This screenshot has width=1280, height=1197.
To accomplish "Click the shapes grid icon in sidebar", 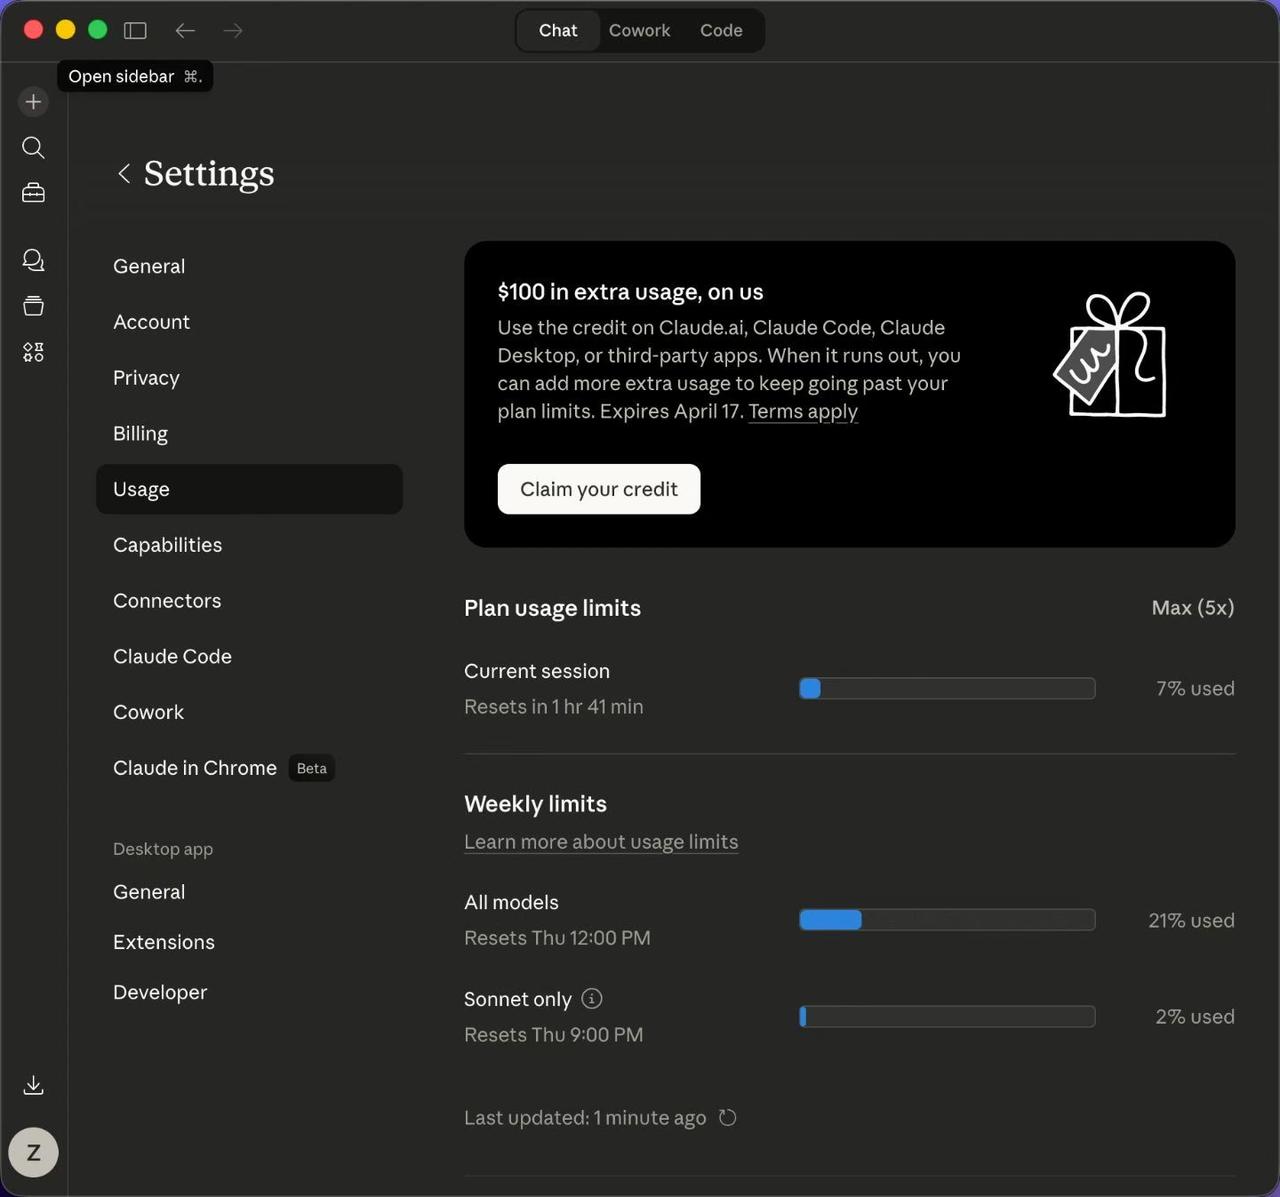I will click(x=33, y=352).
